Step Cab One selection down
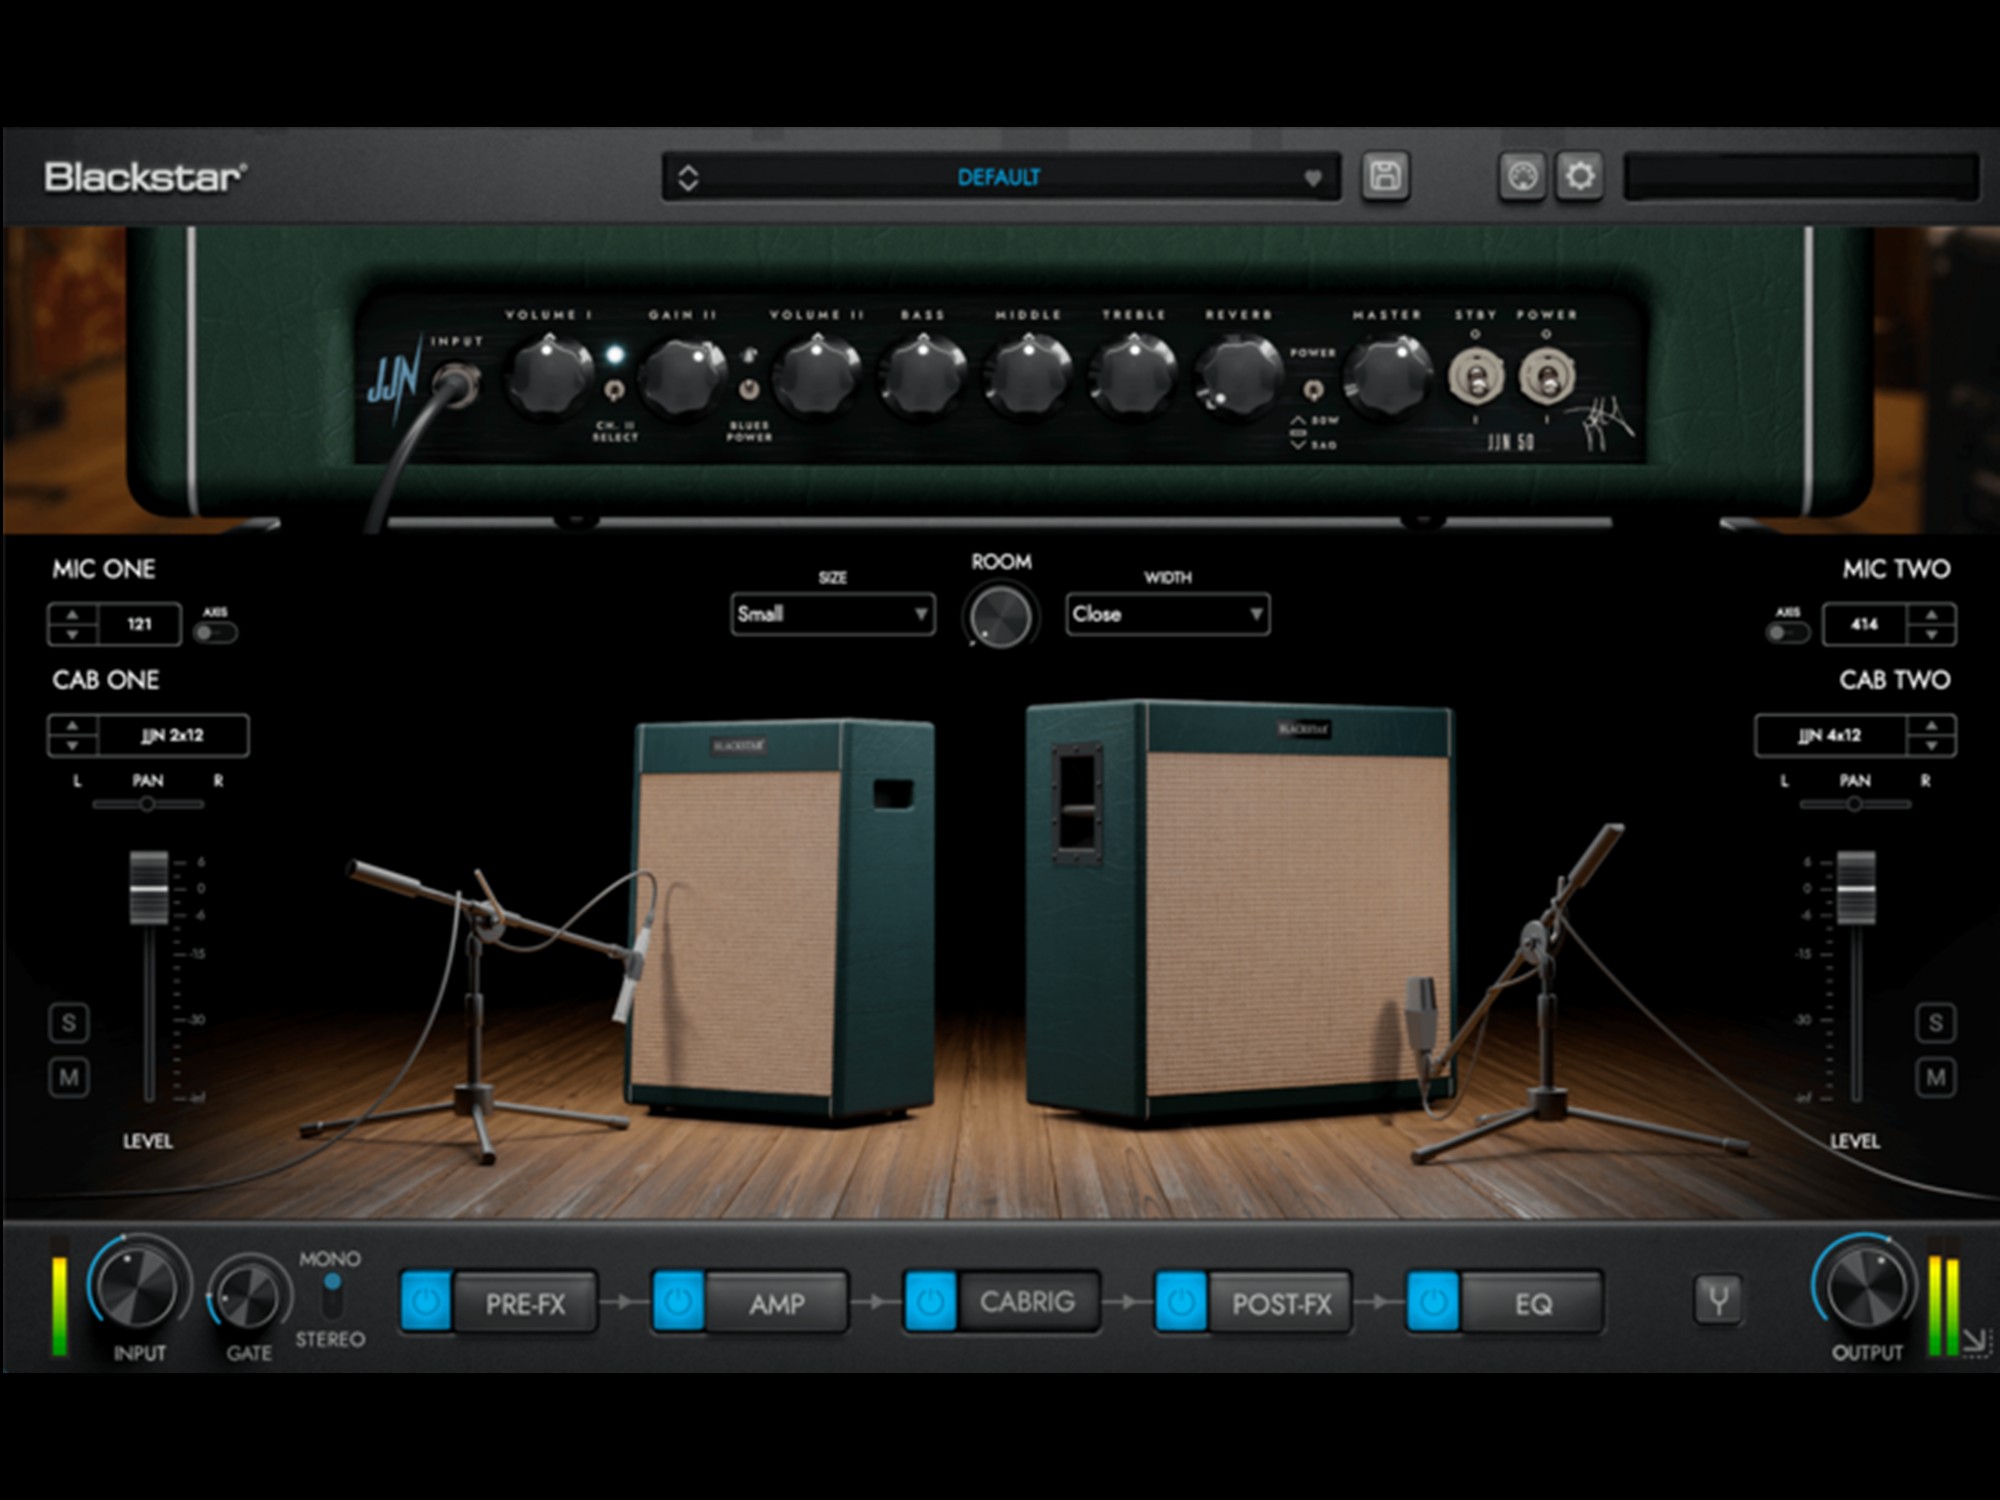 point(72,746)
